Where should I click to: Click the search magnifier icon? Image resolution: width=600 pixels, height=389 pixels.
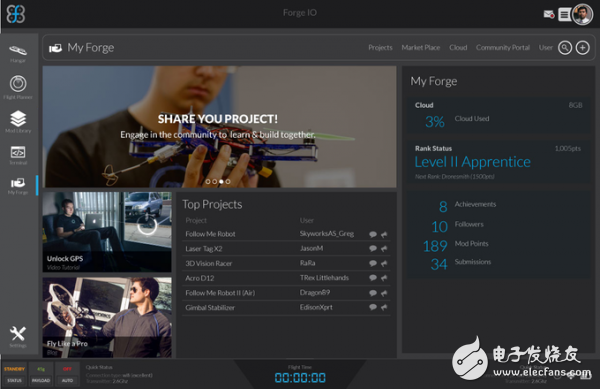(565, 48)
